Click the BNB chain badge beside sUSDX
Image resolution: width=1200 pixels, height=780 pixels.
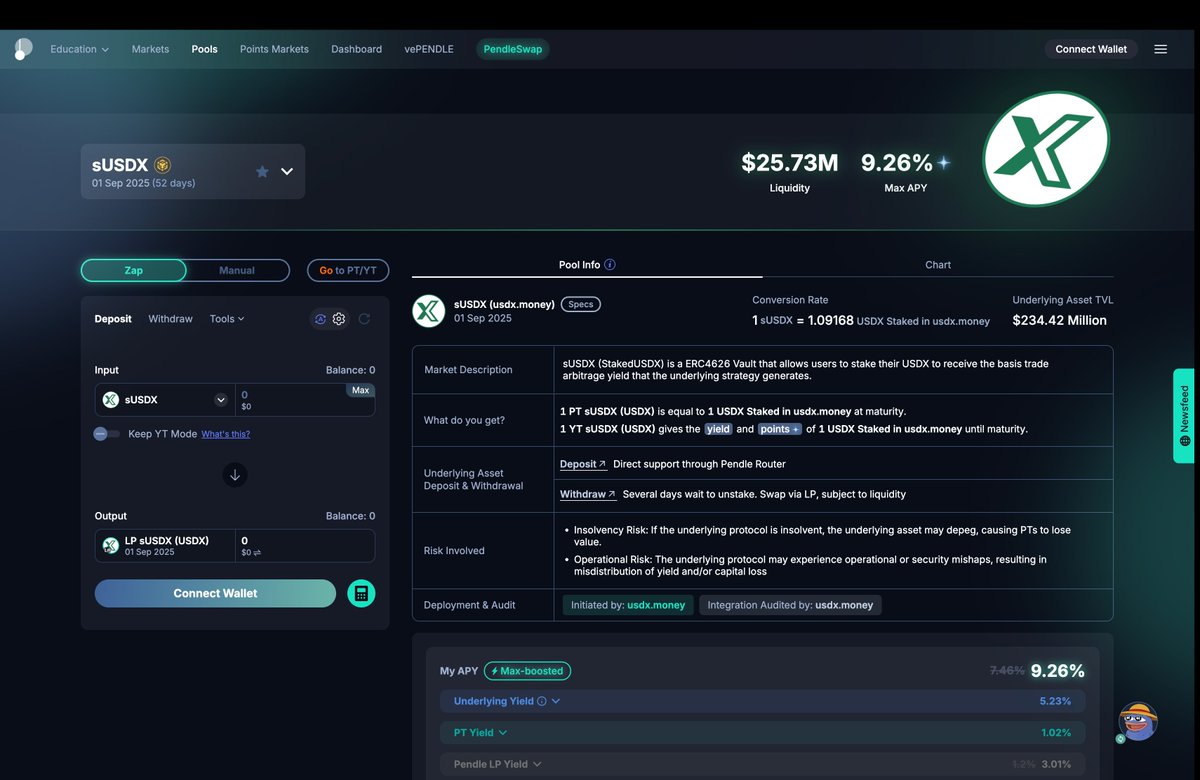coord(162,165)
